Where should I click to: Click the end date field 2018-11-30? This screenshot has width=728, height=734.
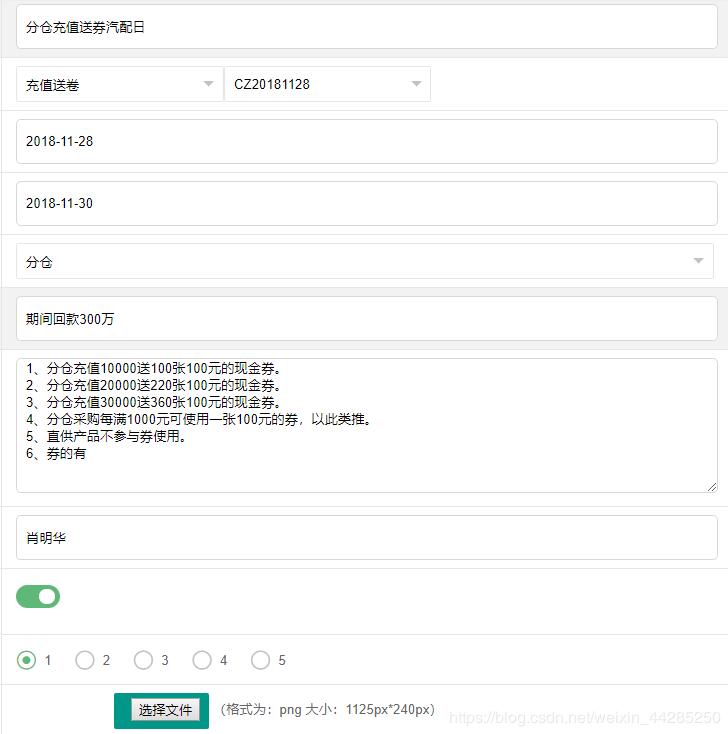tap(367, 203)
